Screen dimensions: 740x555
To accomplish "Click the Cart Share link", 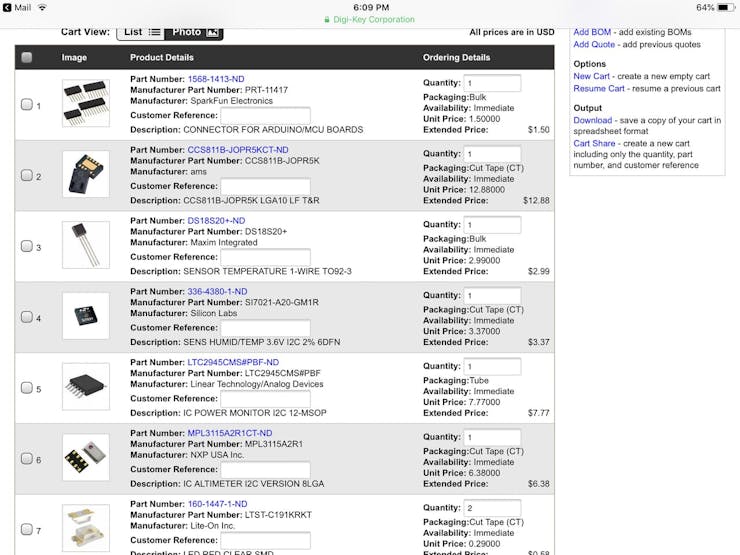I will pos(594,143).
